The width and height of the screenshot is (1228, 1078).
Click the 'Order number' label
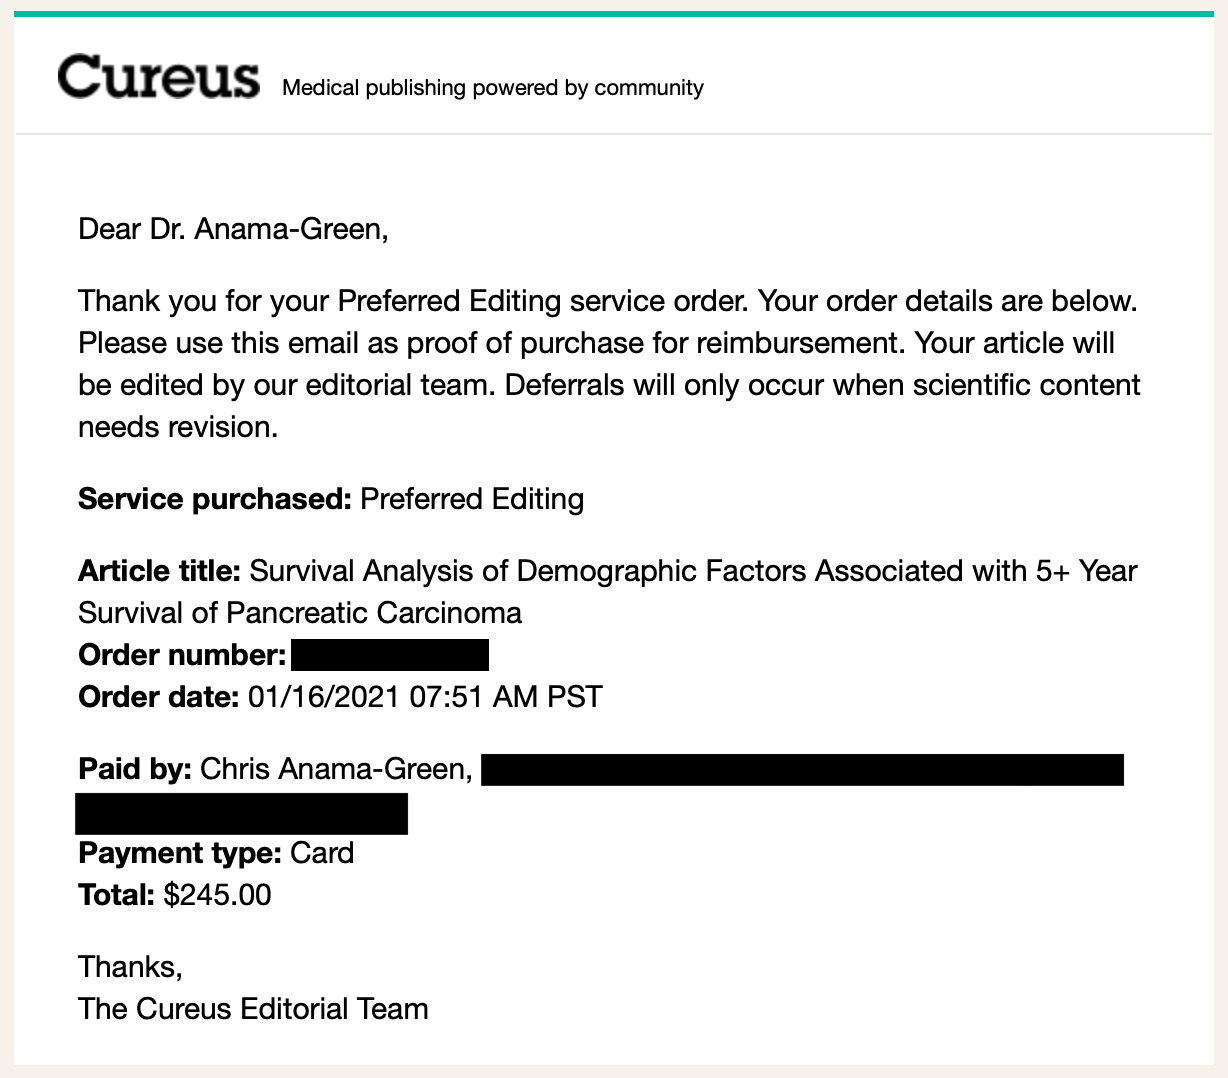(183, 656)
